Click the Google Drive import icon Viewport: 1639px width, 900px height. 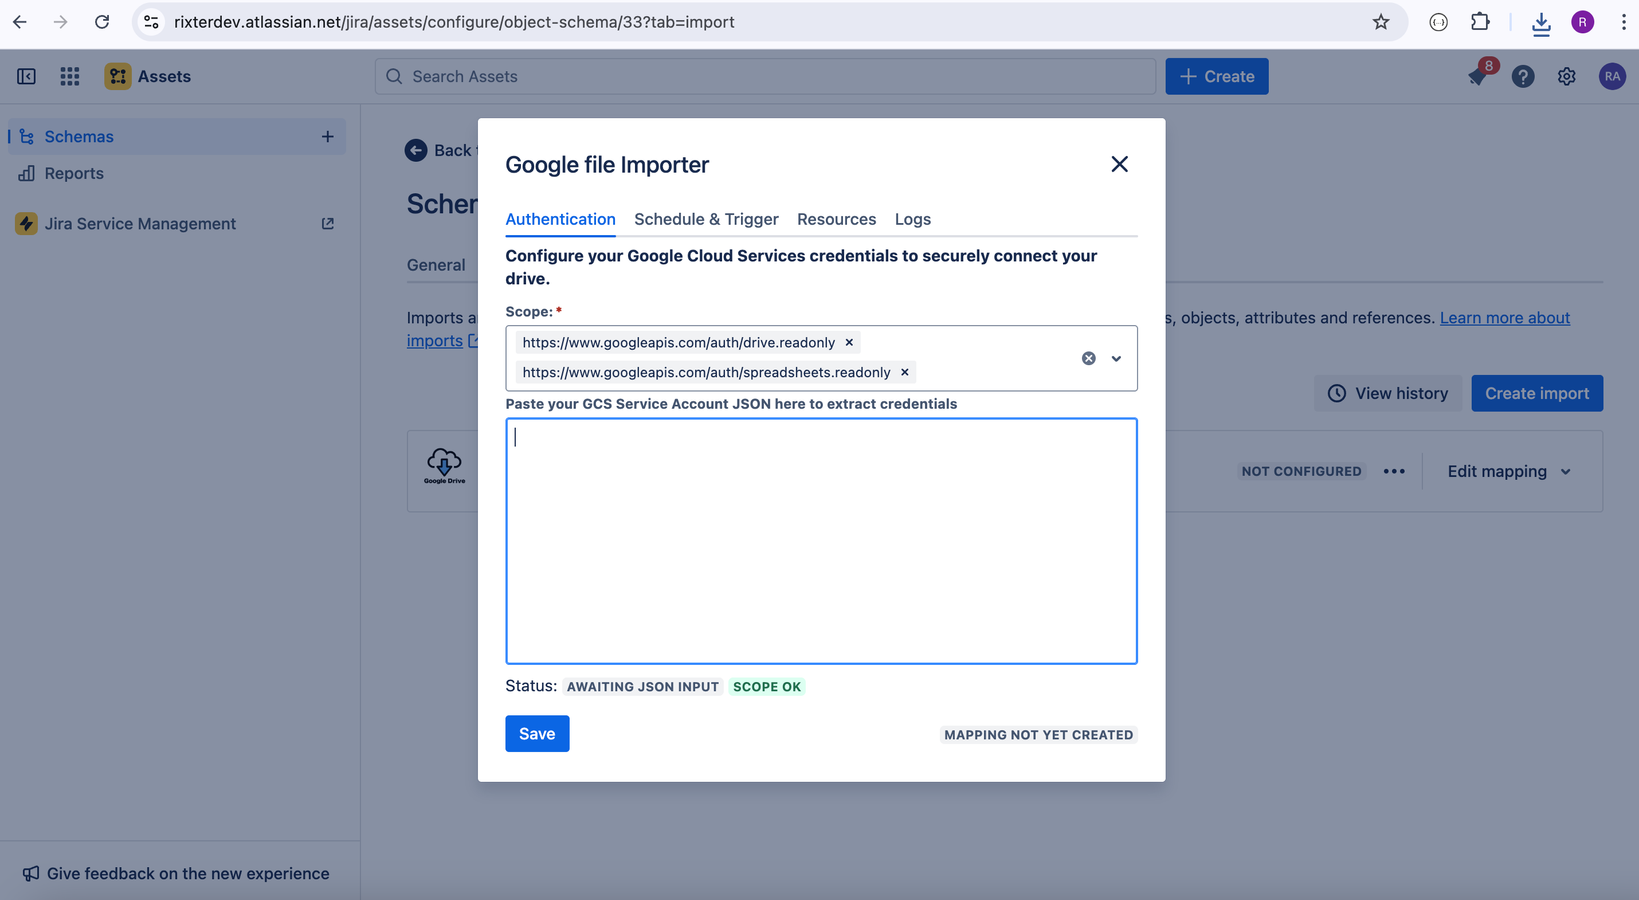(444, 466)
